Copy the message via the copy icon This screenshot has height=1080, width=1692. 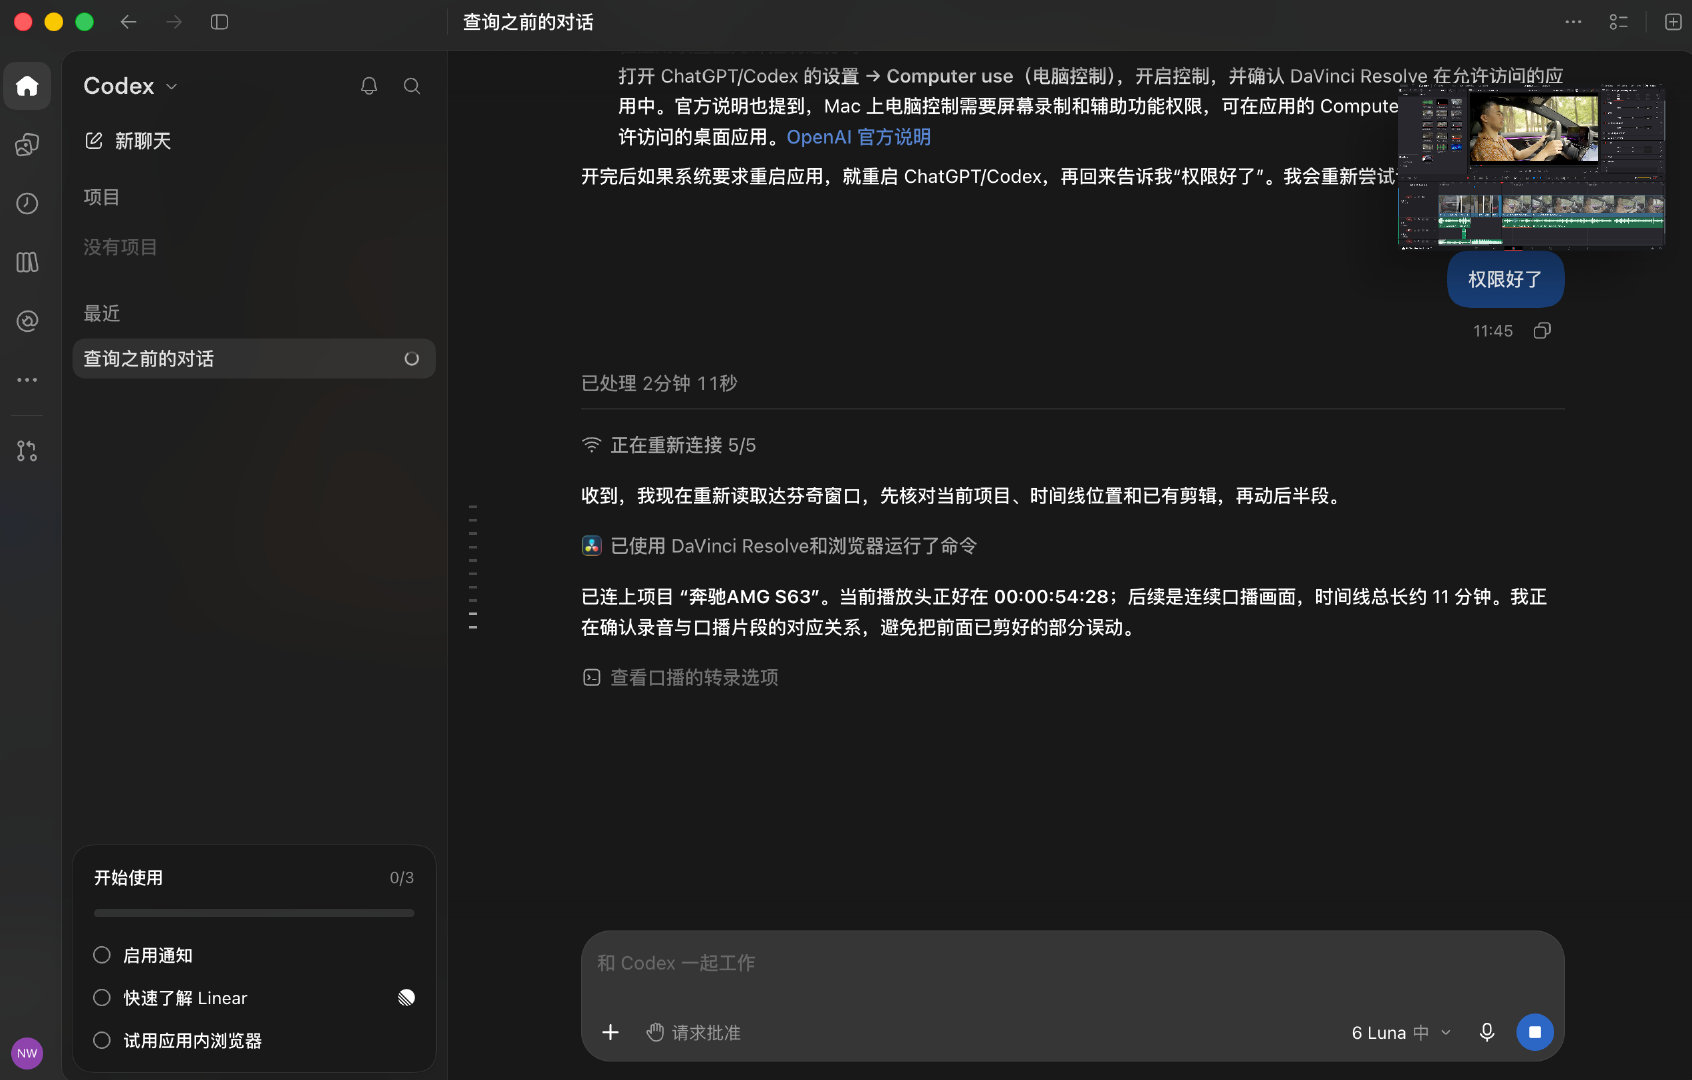pyautogui.click(x=1542, y=331)
